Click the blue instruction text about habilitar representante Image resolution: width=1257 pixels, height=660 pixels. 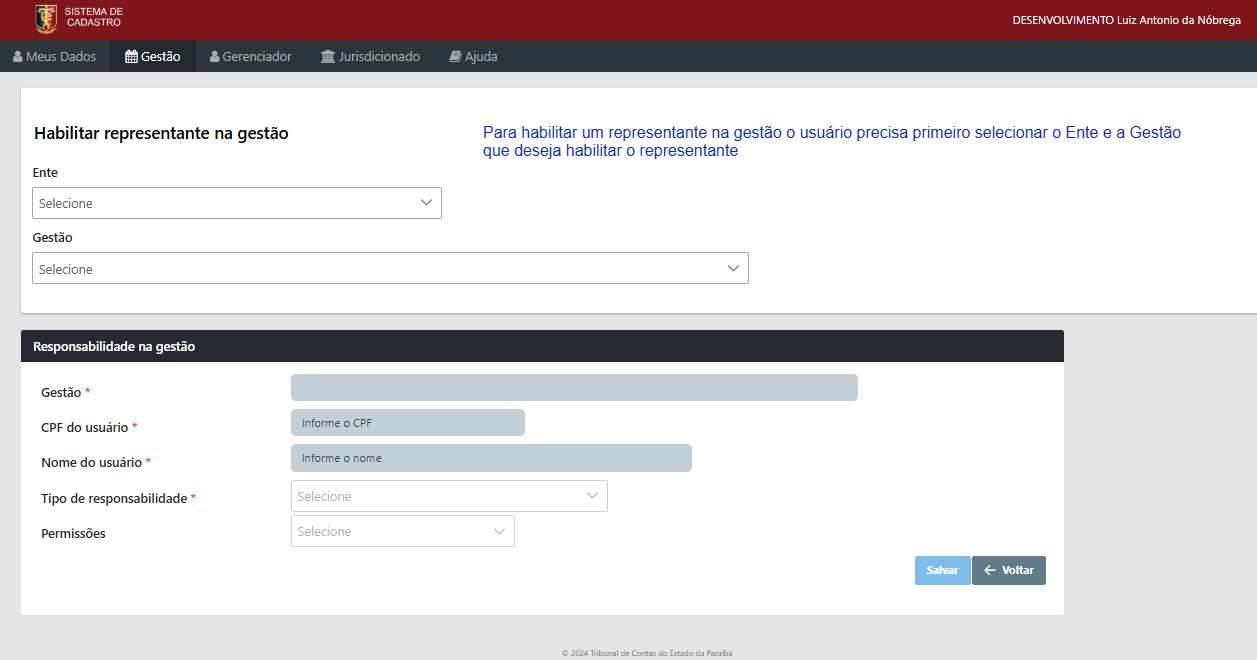tap(832, 142)
